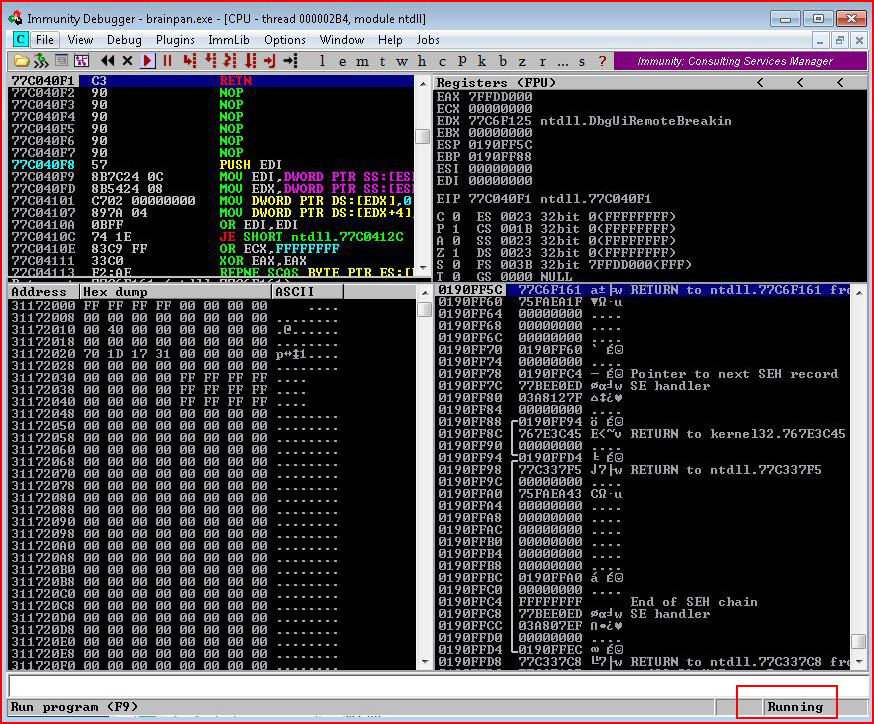Viewport: 874px width, 724px height.
Task: Select JE SHORT ntdll.77C0412C instruction
Action: pyautogui.click(x=212, y=237)
